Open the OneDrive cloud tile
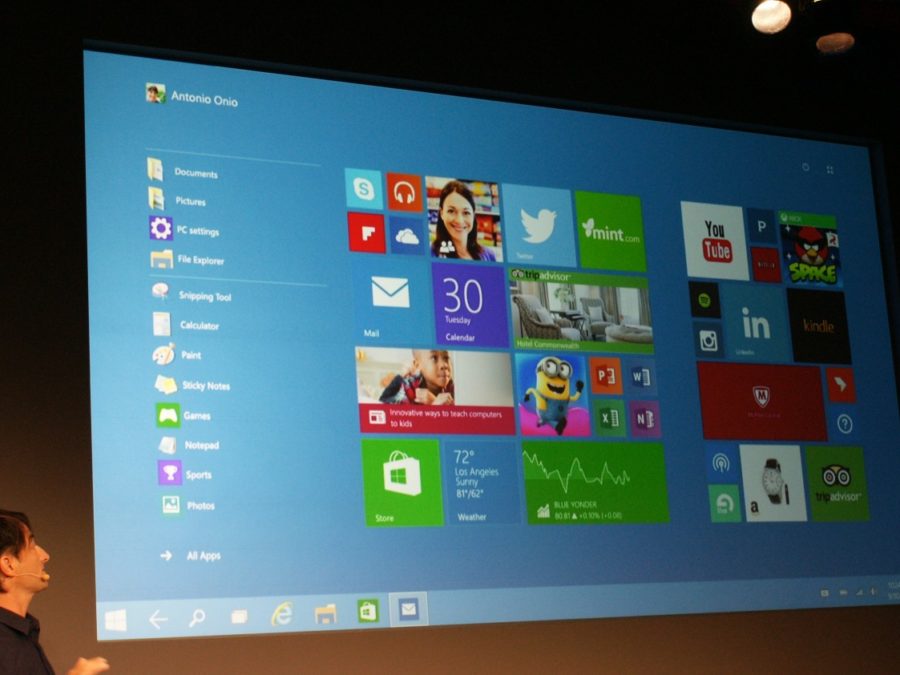The width and height of the screenshot is (900, 675). click(405, 236)
